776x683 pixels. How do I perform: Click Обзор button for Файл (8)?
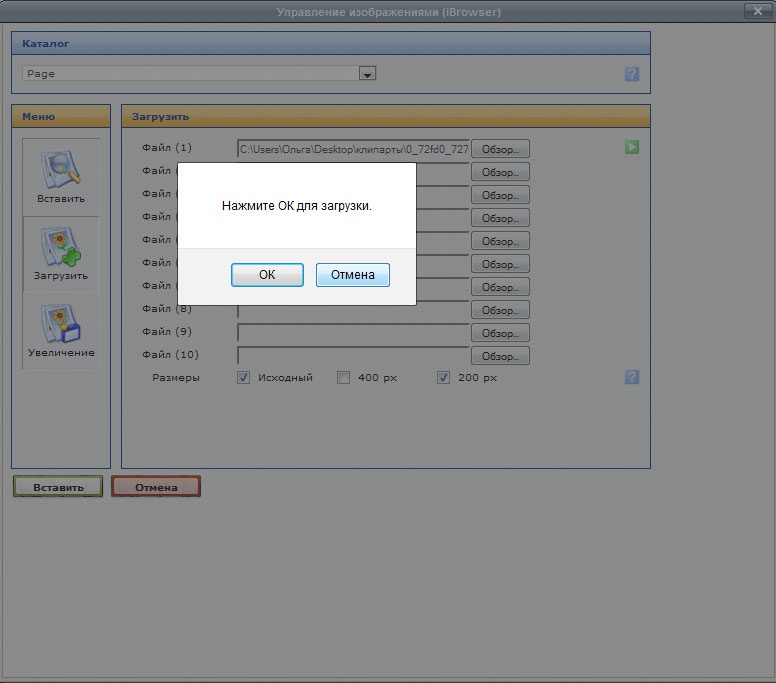[x=500, y=310]
